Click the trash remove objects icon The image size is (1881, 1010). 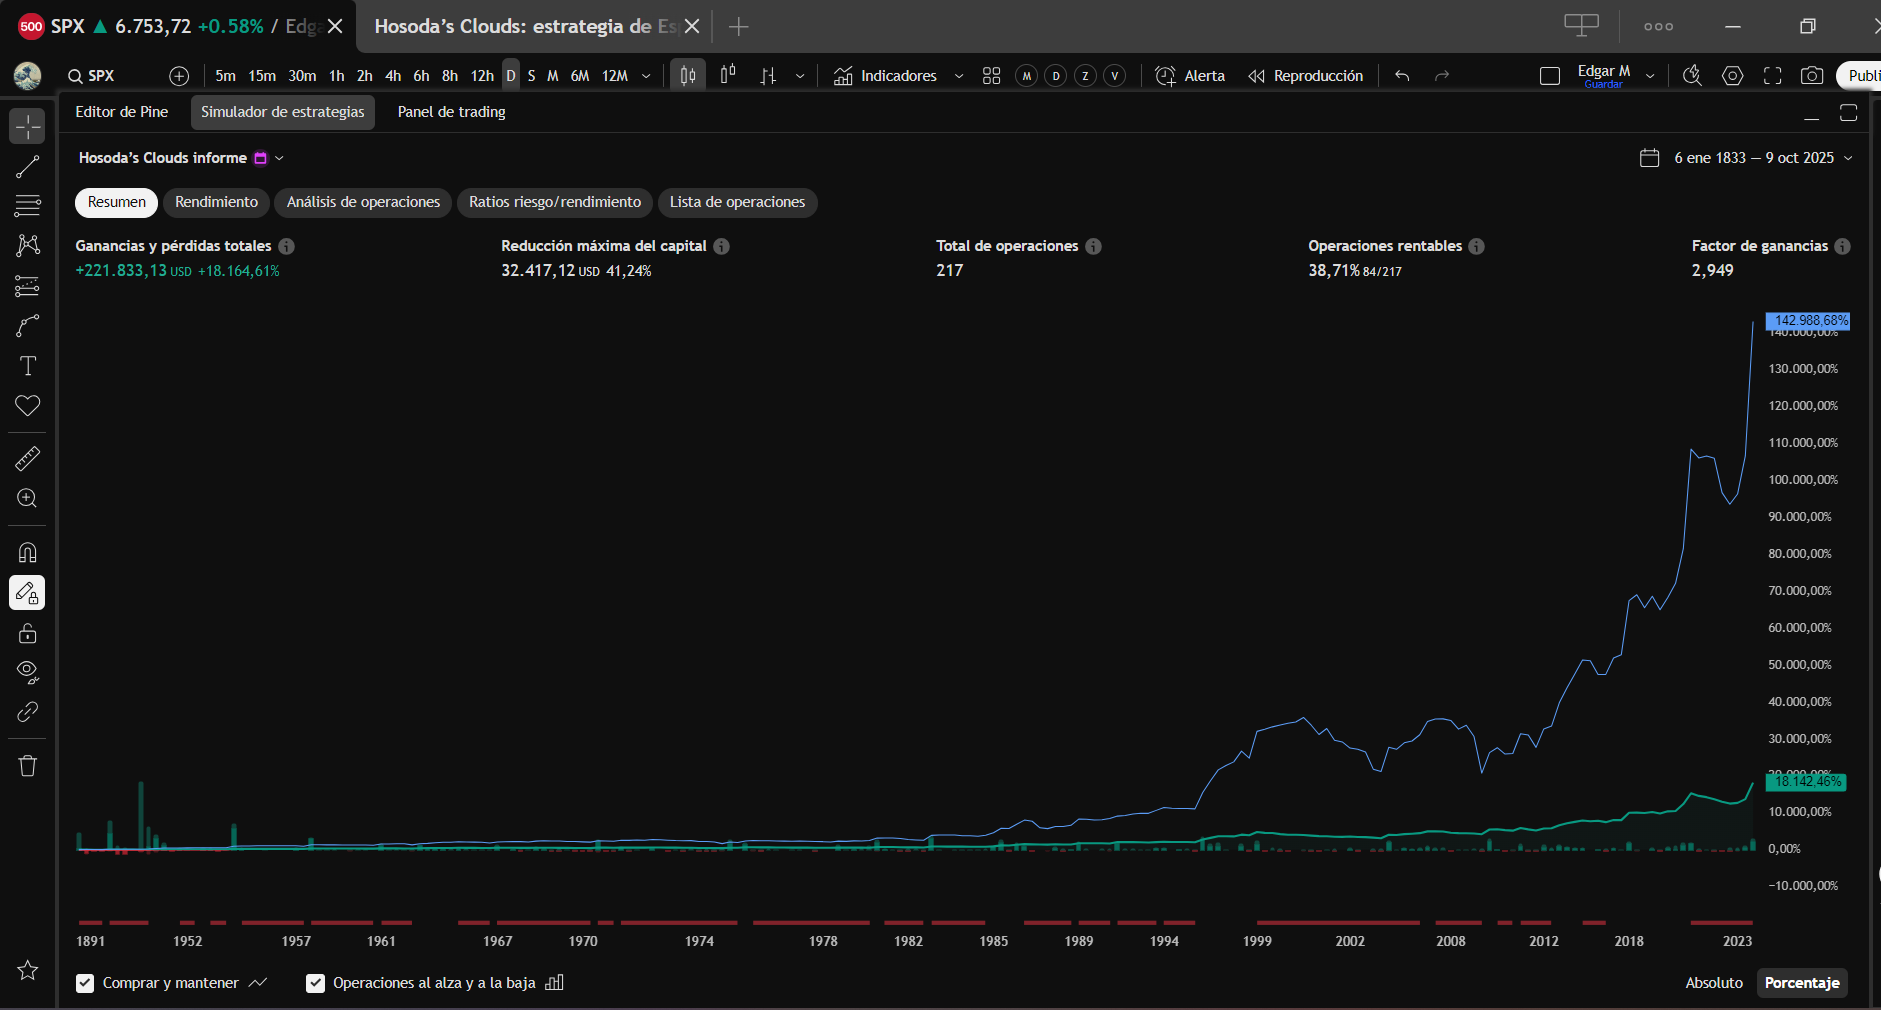click(27, 766)
